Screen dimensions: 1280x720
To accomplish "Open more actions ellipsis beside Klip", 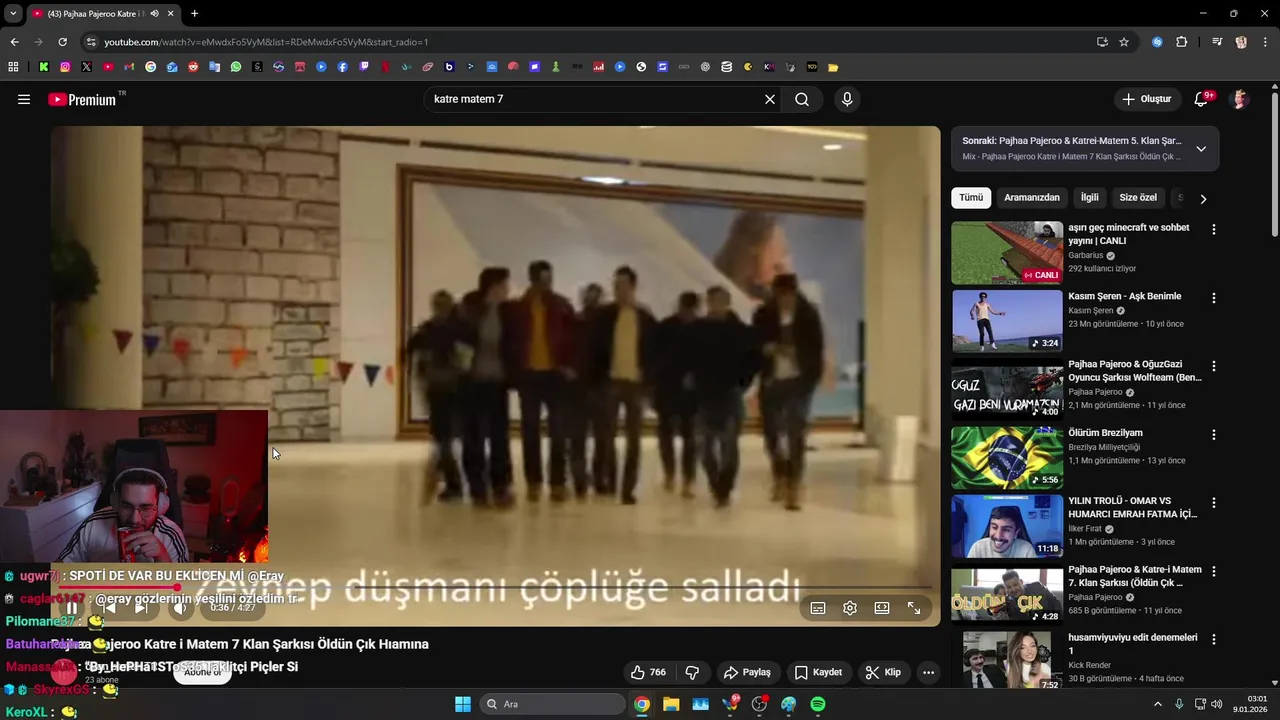I will 928,672.
